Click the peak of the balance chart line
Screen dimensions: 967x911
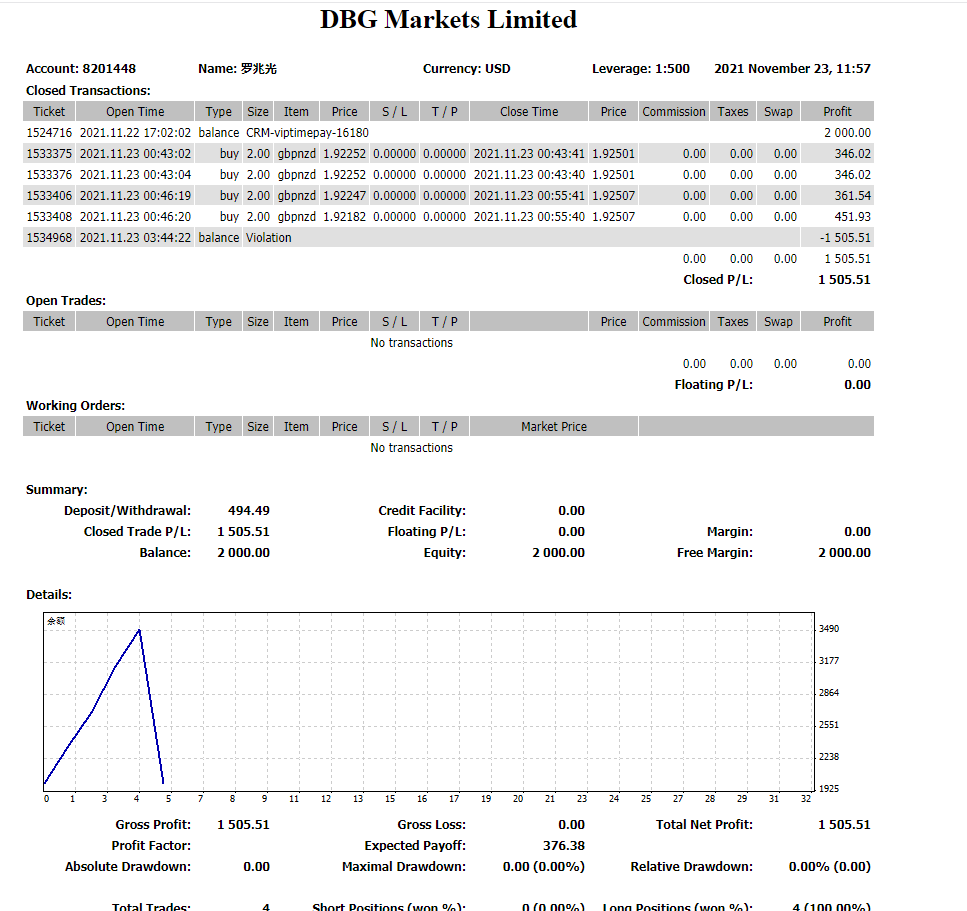[139, 630]
